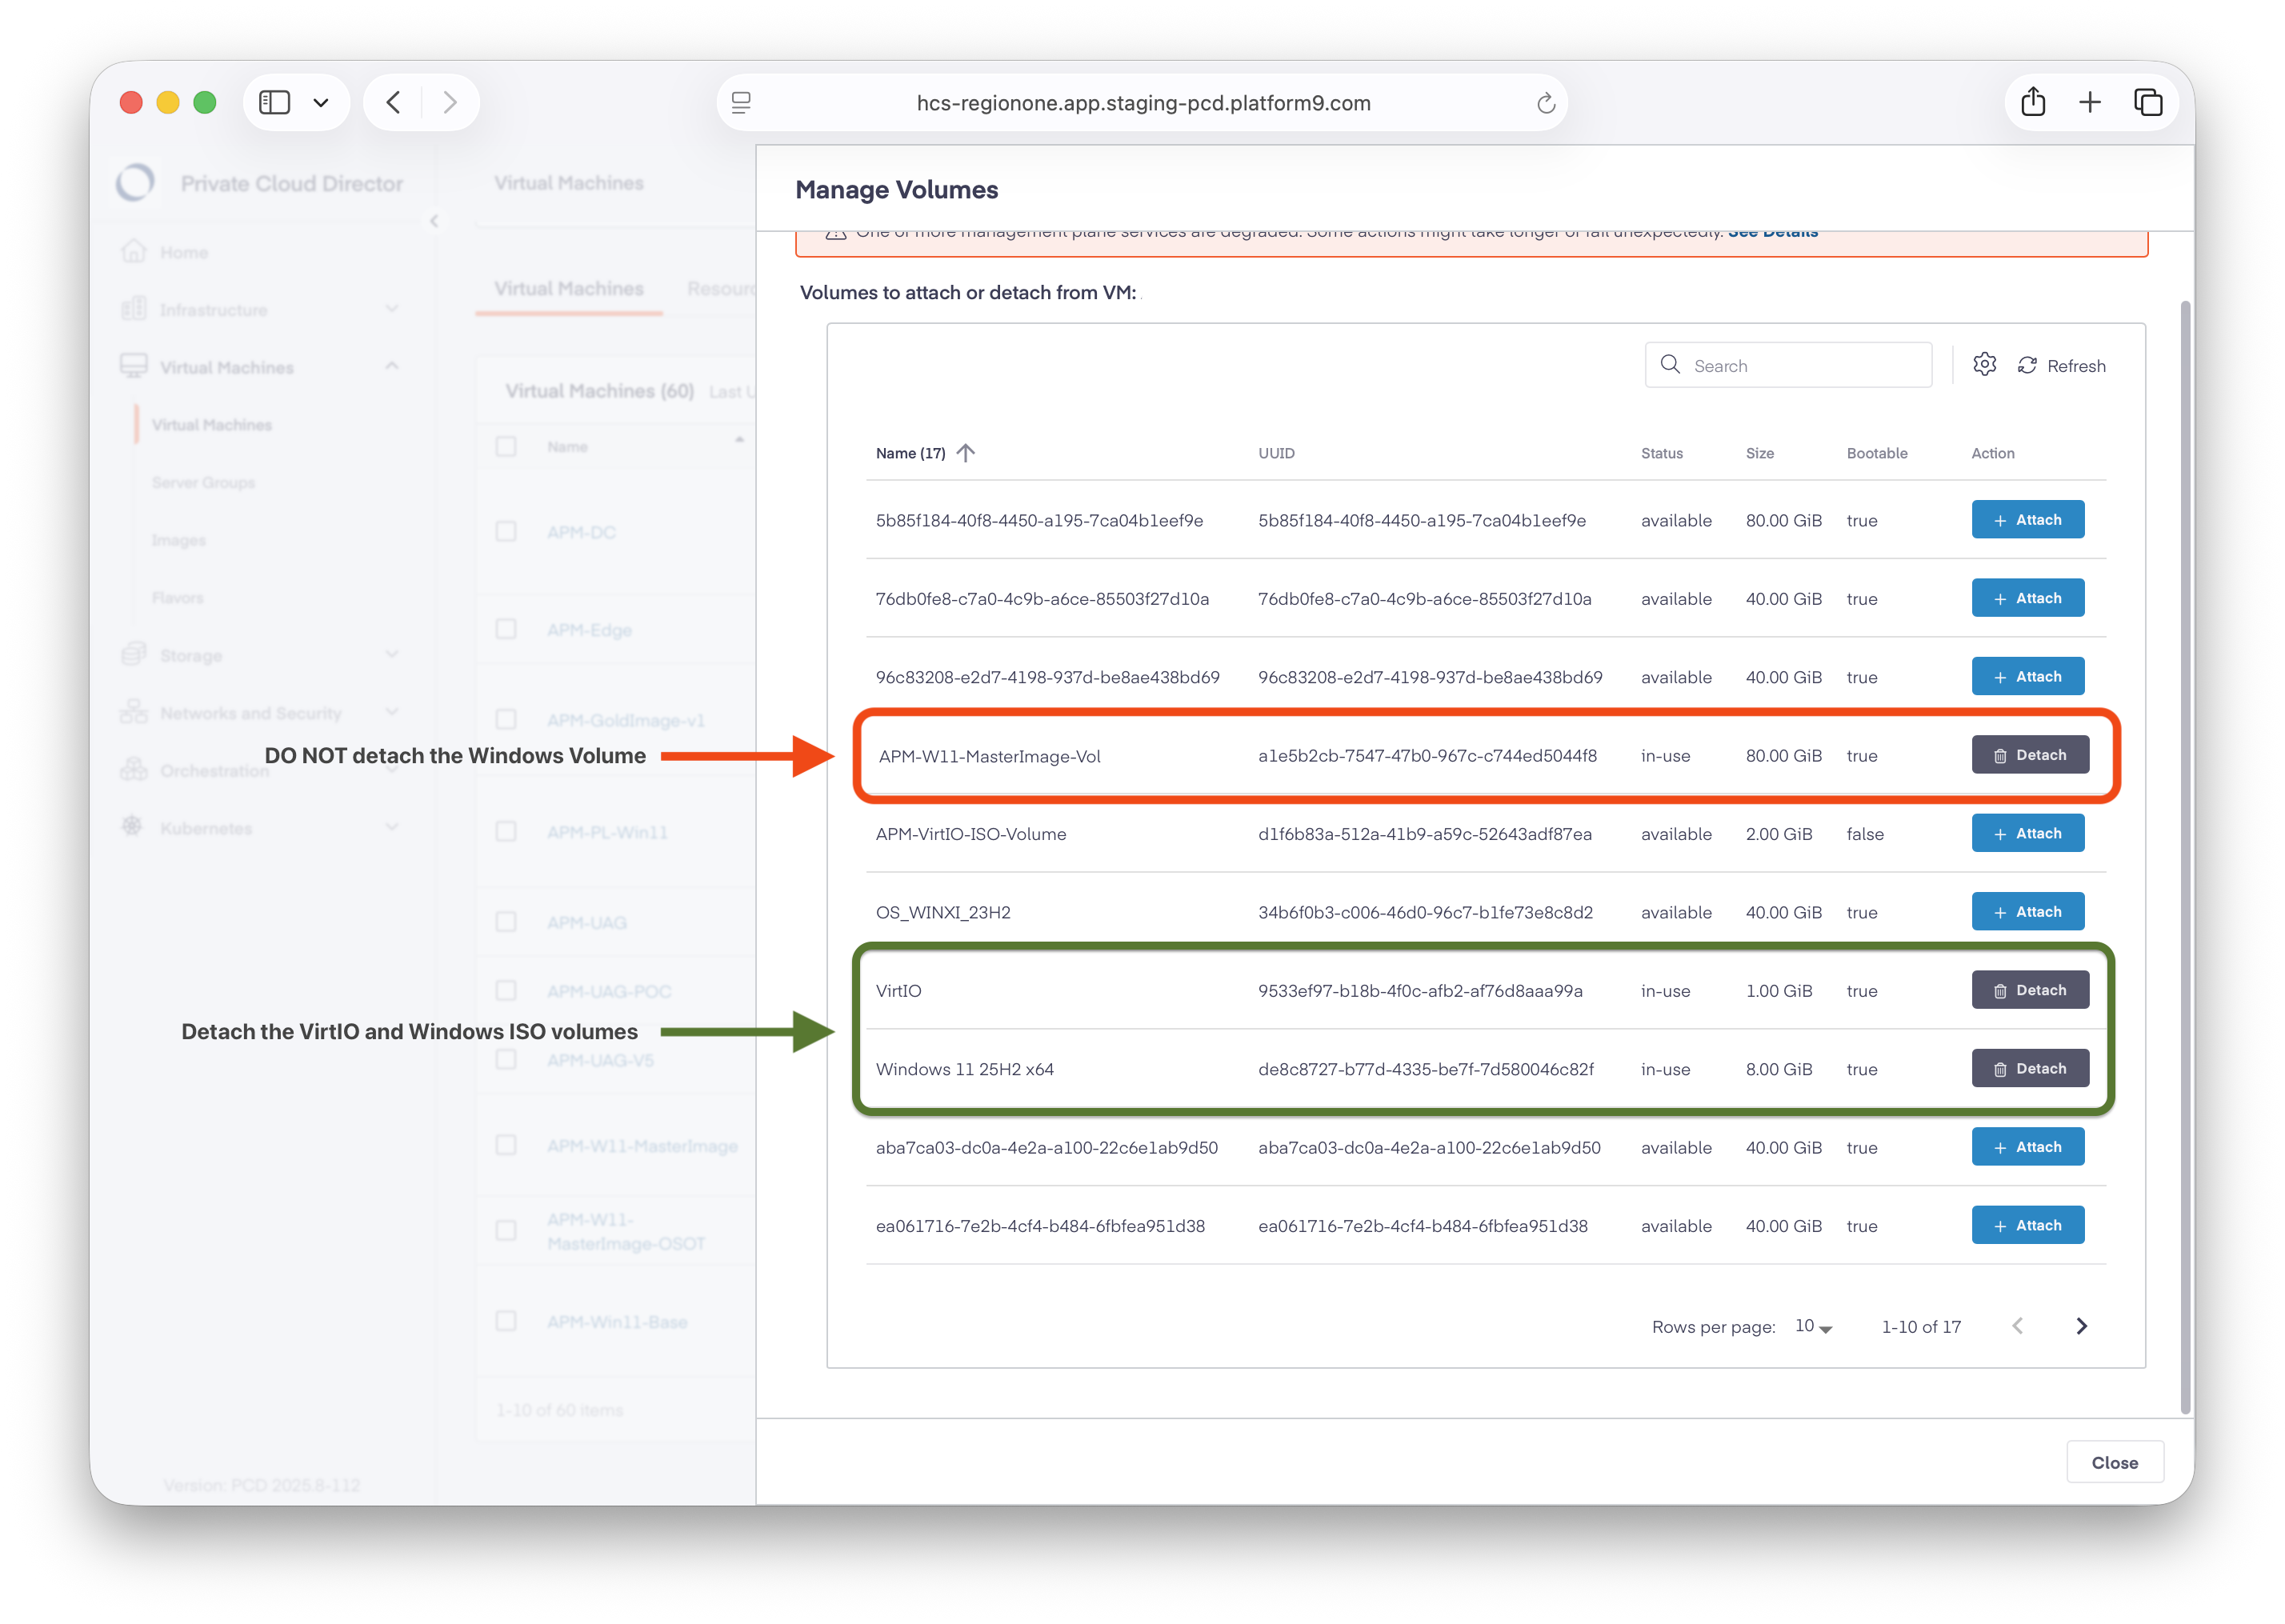Expand the Infrastructure menu

point(392,309)
